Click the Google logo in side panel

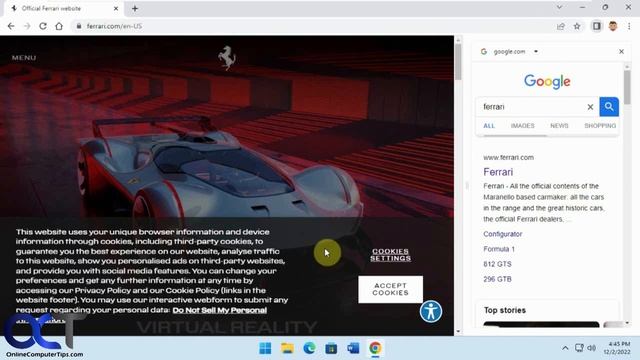547,82
